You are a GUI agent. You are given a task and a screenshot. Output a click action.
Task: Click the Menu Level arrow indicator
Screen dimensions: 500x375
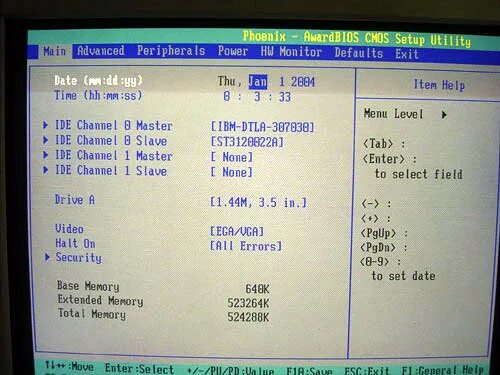pos(444,115)
